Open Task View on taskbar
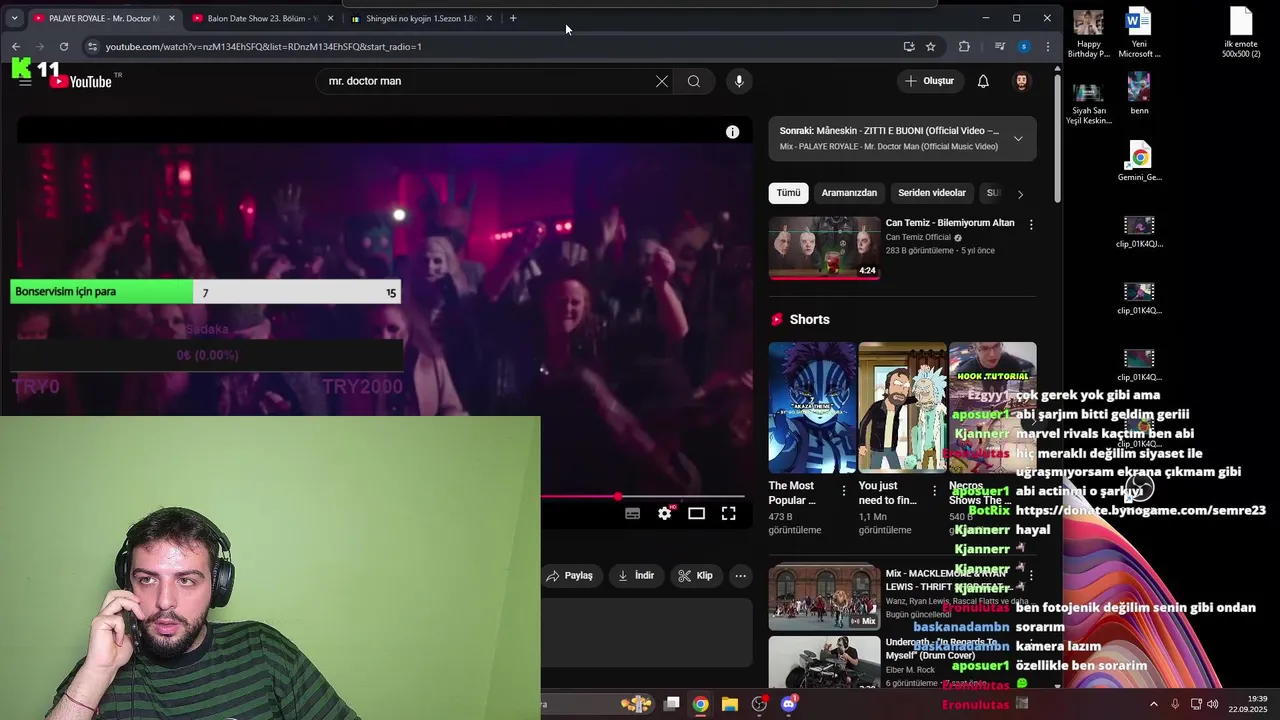This screenshot has width=1280, height=720. pos(672,704)
